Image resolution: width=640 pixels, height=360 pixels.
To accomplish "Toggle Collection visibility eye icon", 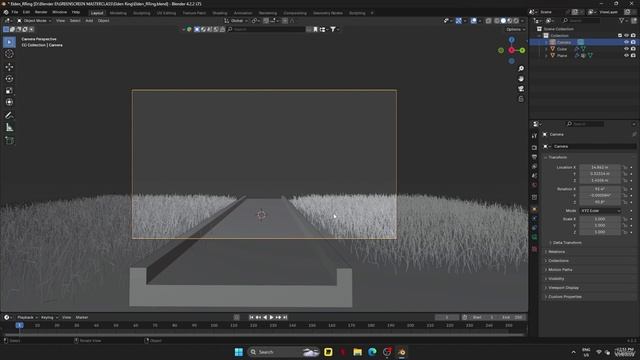I will (x=626, y=36).
